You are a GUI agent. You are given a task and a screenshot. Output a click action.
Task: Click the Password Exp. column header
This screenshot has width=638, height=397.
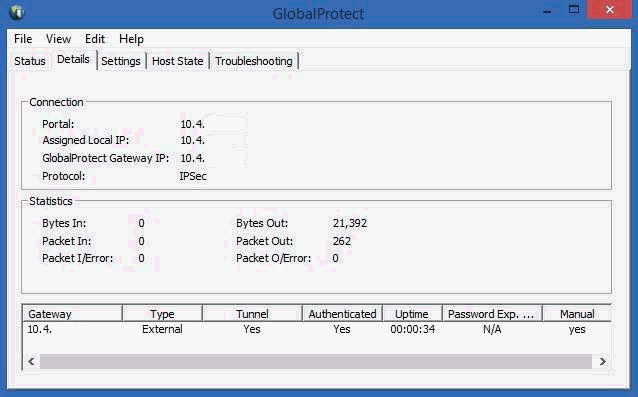tap(492, 314)
